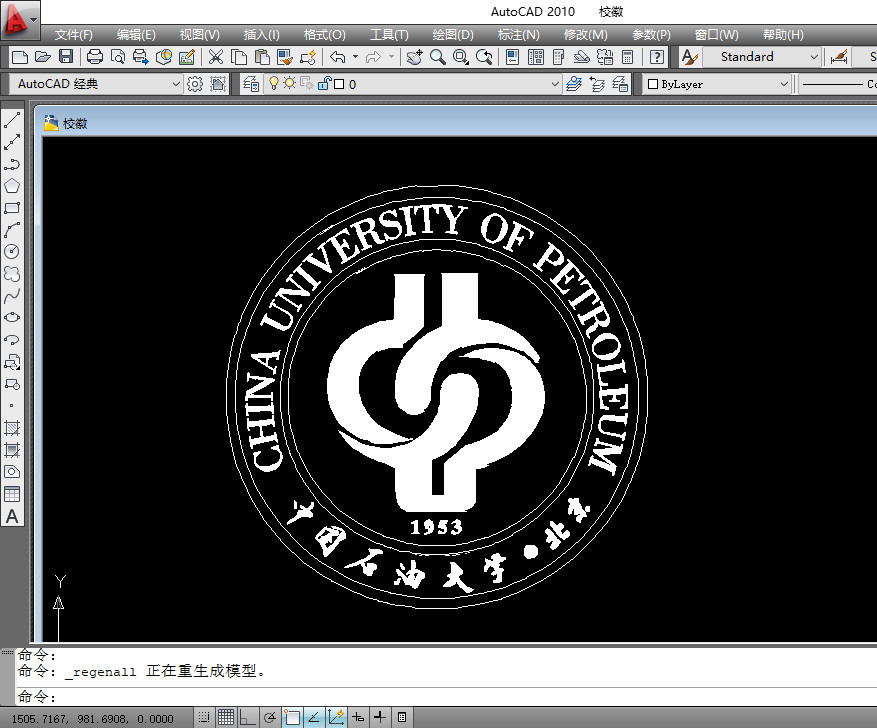Viewport: 877px width, 728px height.
Task: Open the Properties palette icon
Action: (512, 57)
